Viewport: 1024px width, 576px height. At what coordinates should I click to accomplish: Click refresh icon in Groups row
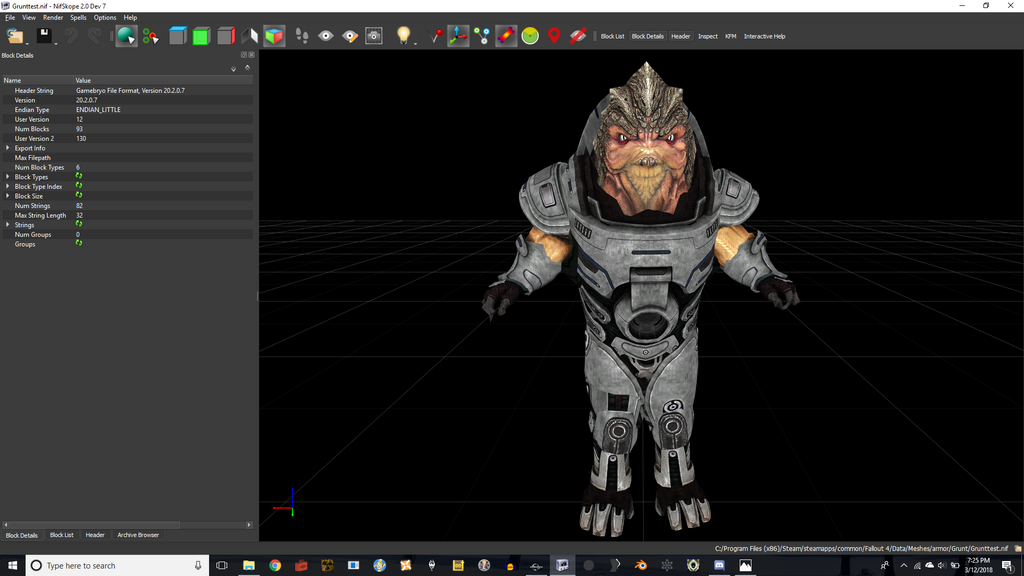pos(79,244)
